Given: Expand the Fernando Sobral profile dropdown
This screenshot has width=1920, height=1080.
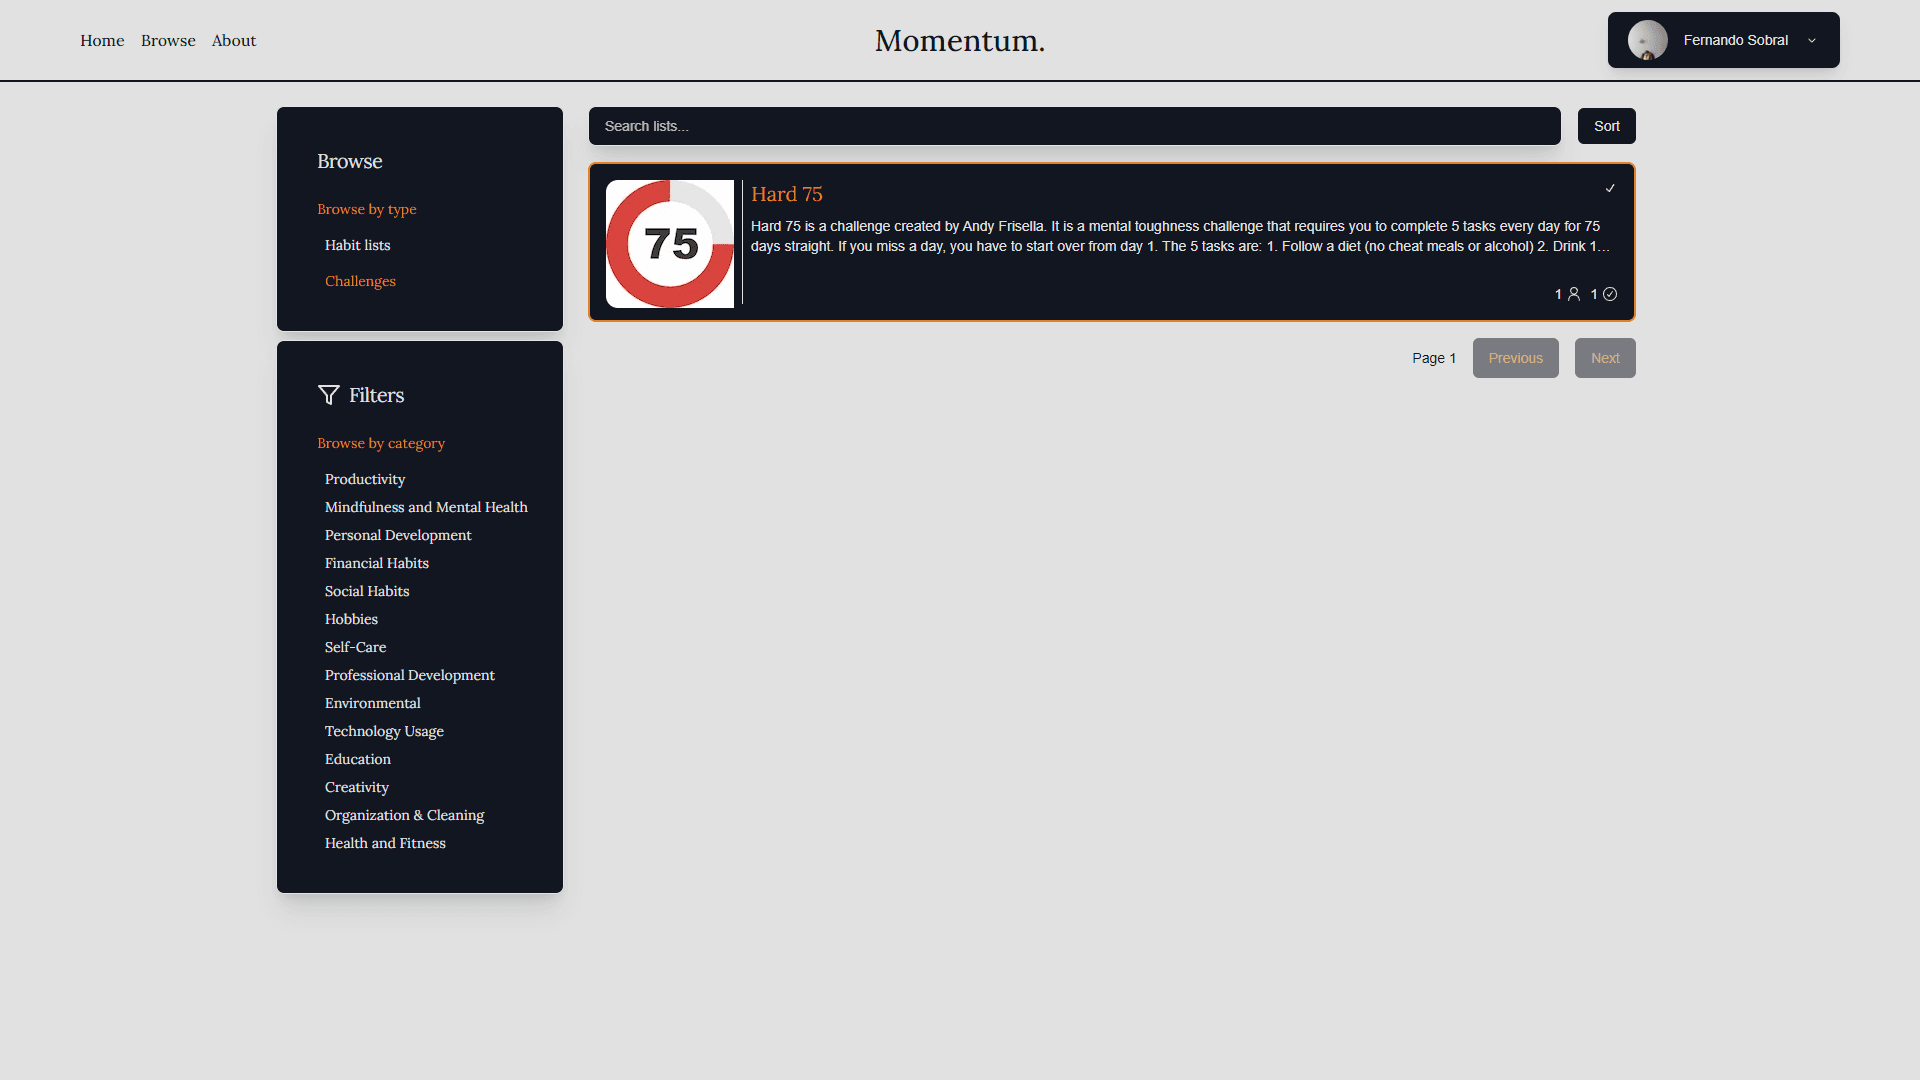Looking at the screenshot, I should tap(1813, 40).
